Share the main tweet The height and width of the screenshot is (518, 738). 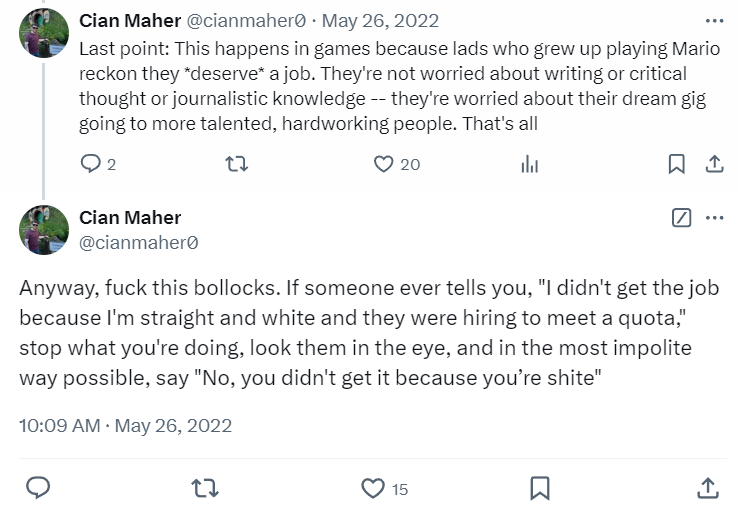tap(707, 488)
